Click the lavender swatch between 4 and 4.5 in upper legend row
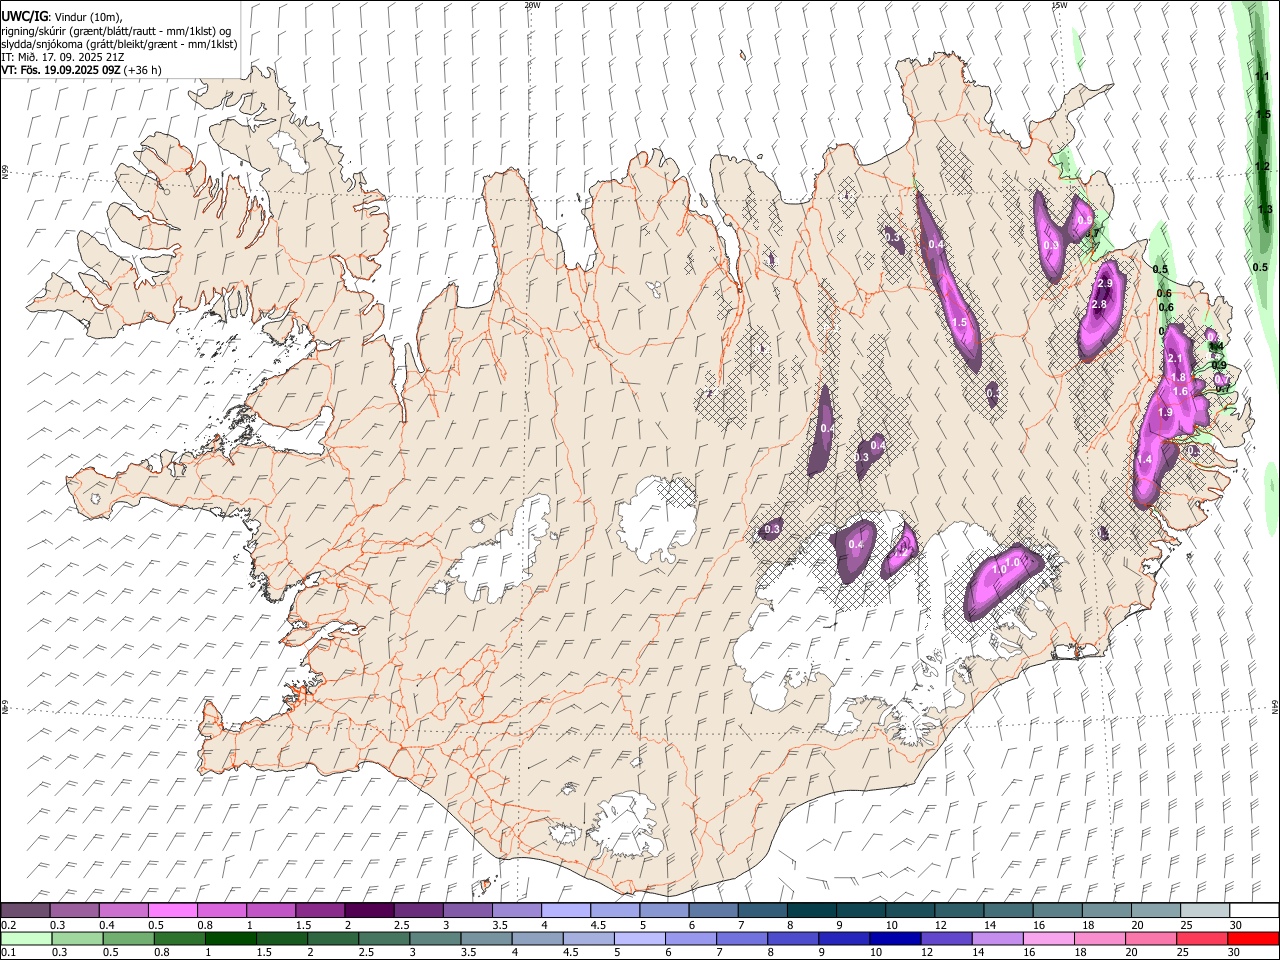The image size is (1280, 960). pyautogui.click(x=566, y=911)
